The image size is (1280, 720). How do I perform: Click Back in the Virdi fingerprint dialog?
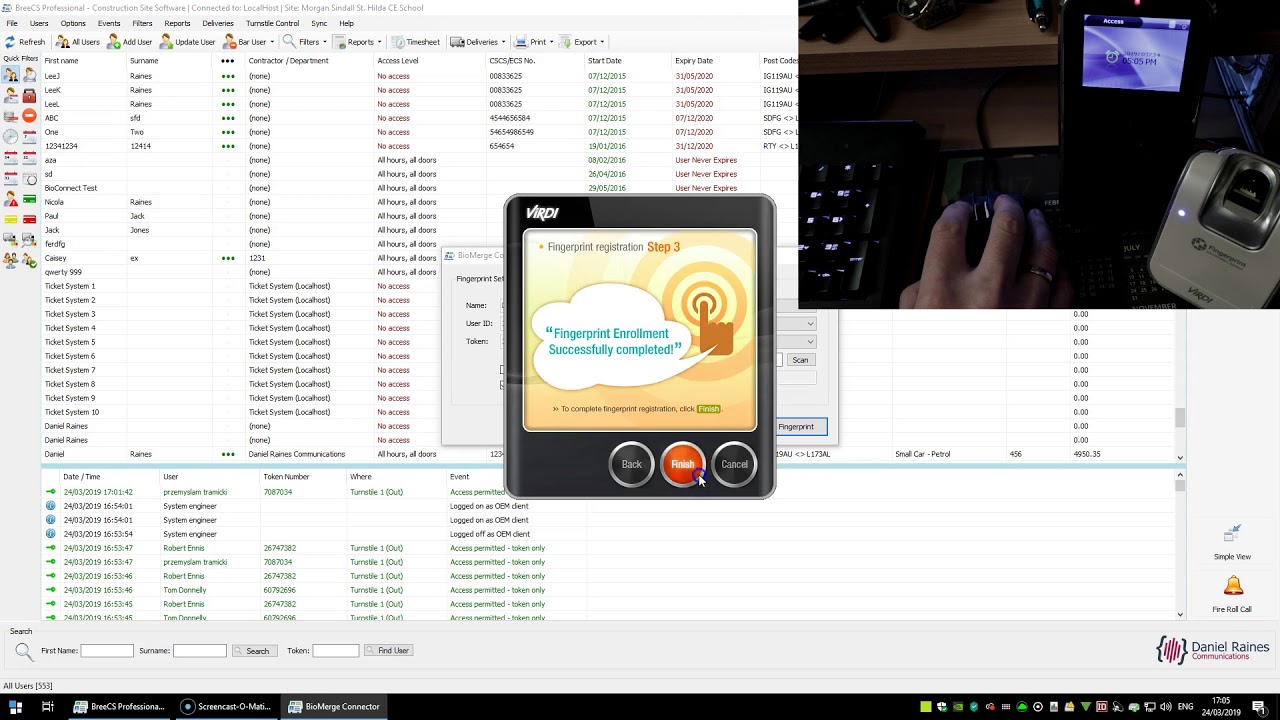[631, 464]
